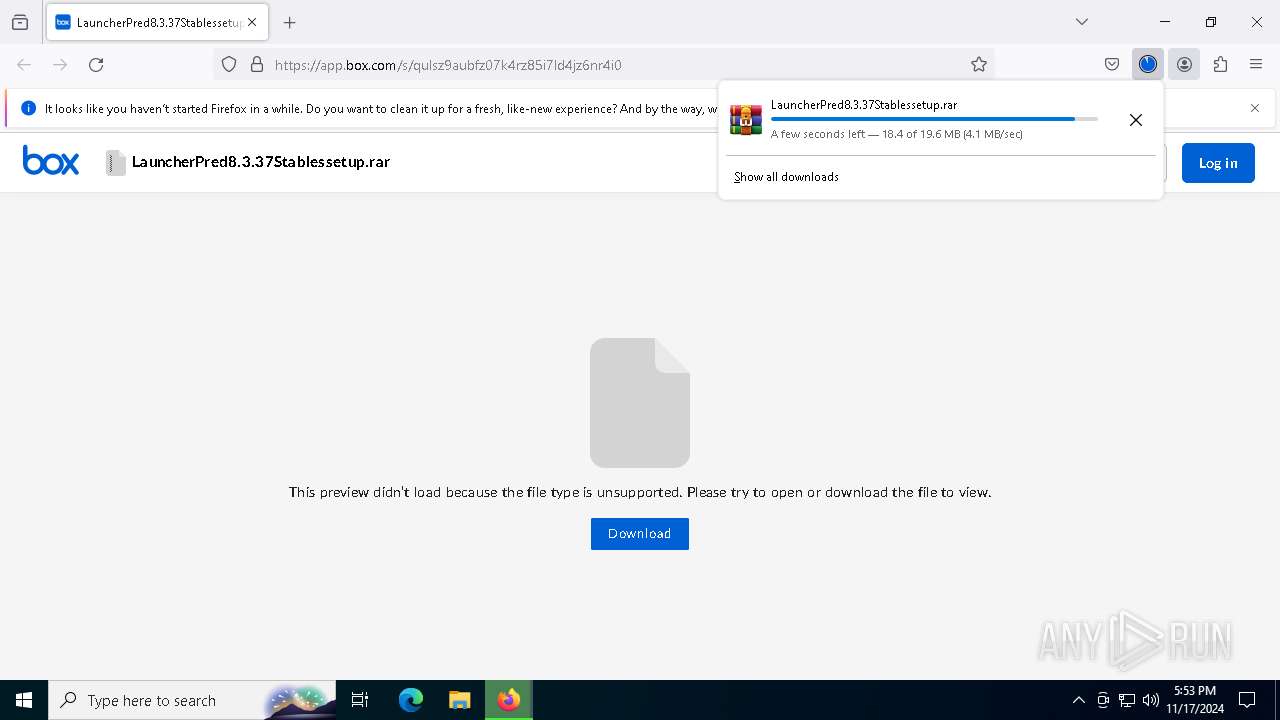Expand the list all tabs chevron
Image resolution: width=1280 pixels, height=720 pixels.
point(1081,22)
